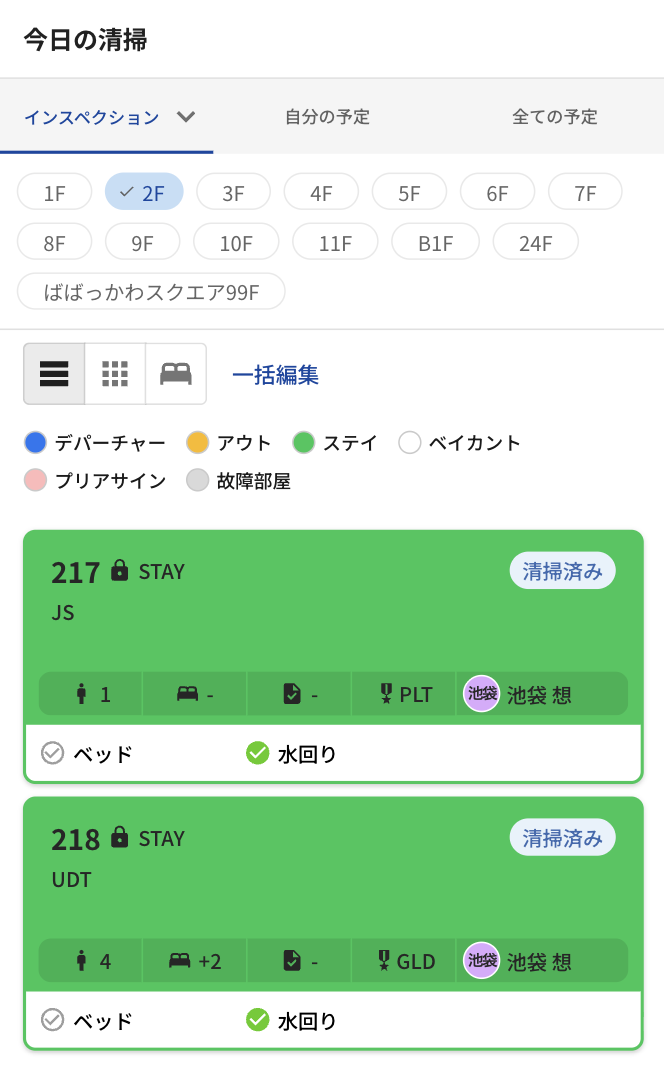The image size is (664, 1088).
Task: Switch to 全ての予定 tab
Action: tap(555, 117)
